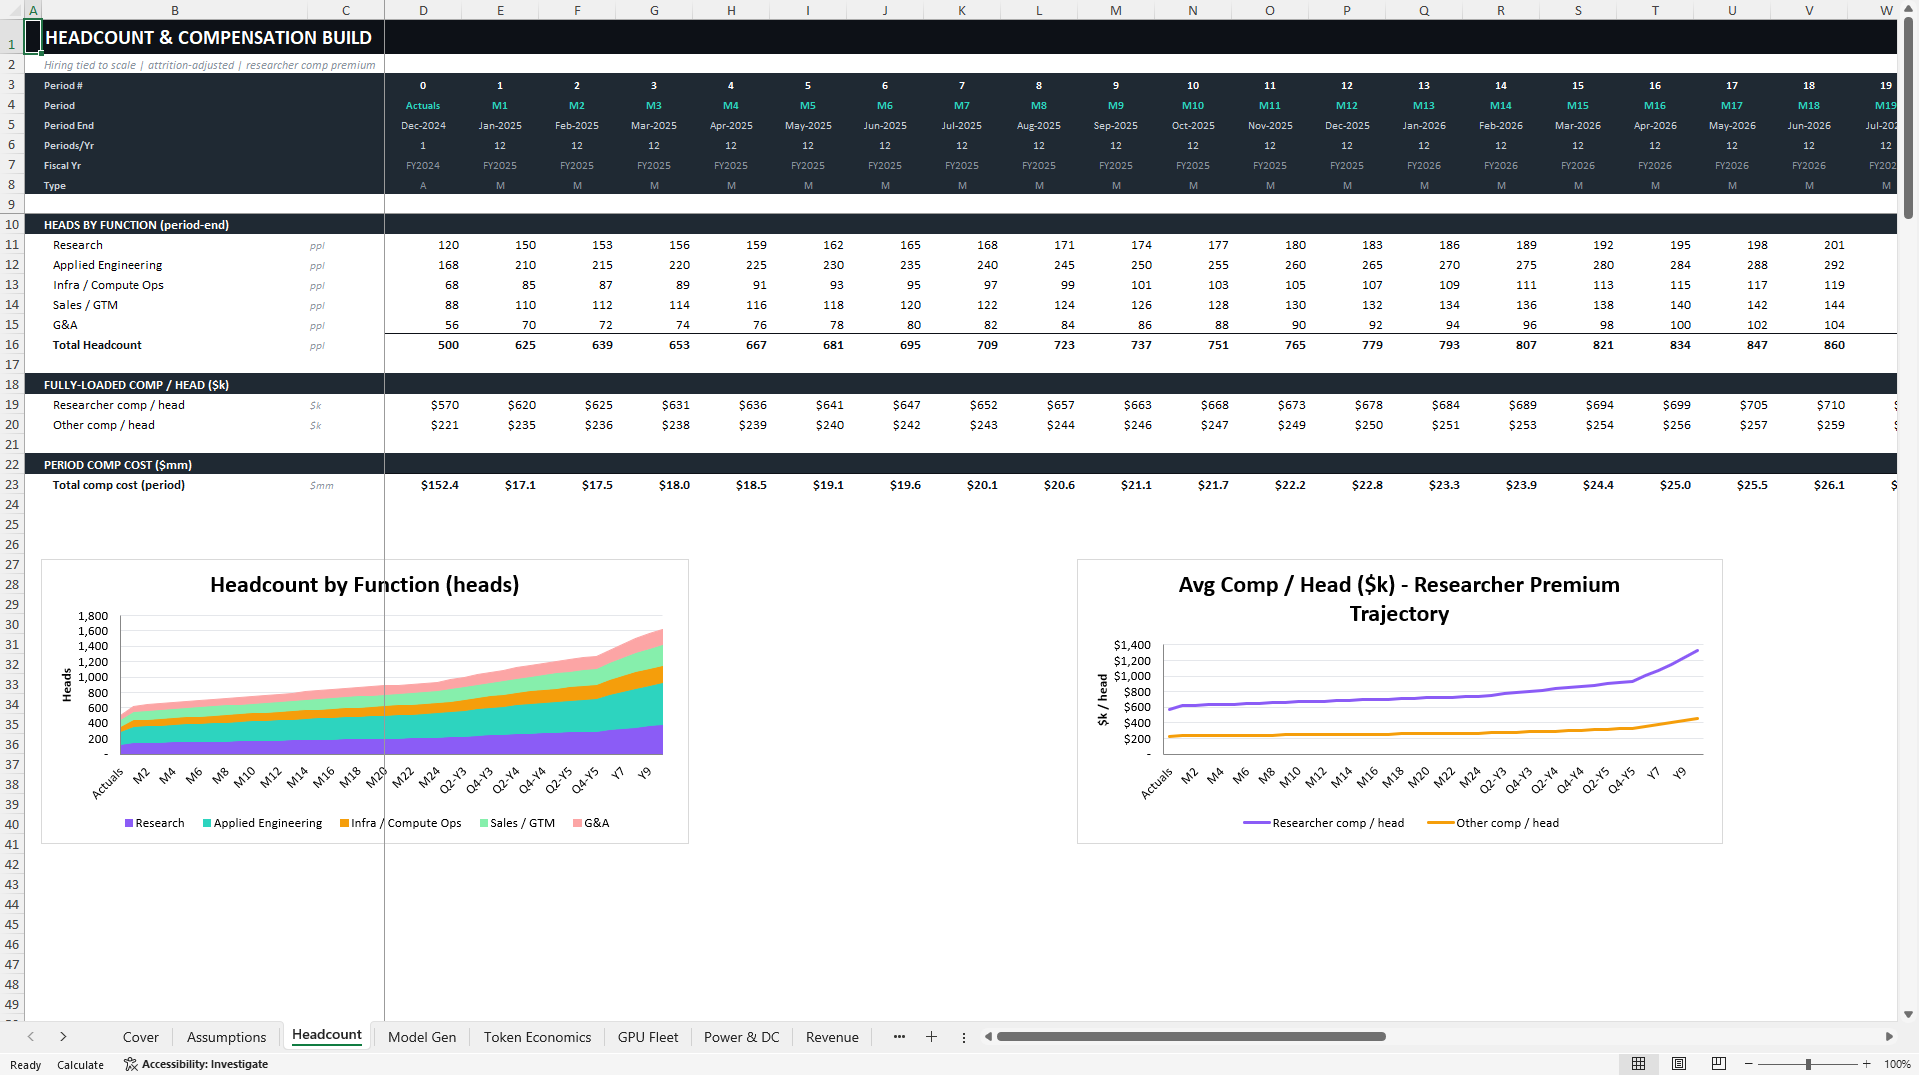The image size is (1919, 1075).
Task: Select row 23 header
Action: [x=12, y=485]
